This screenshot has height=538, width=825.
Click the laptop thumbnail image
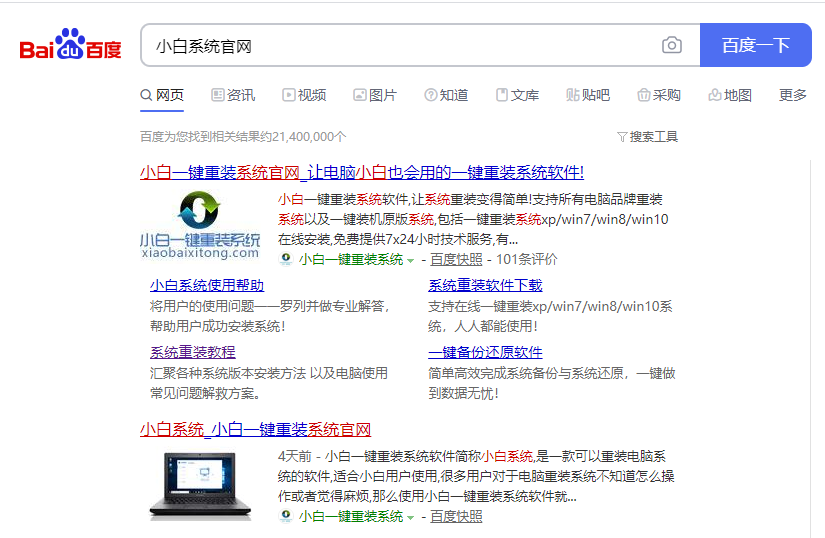tap(200, 485)
